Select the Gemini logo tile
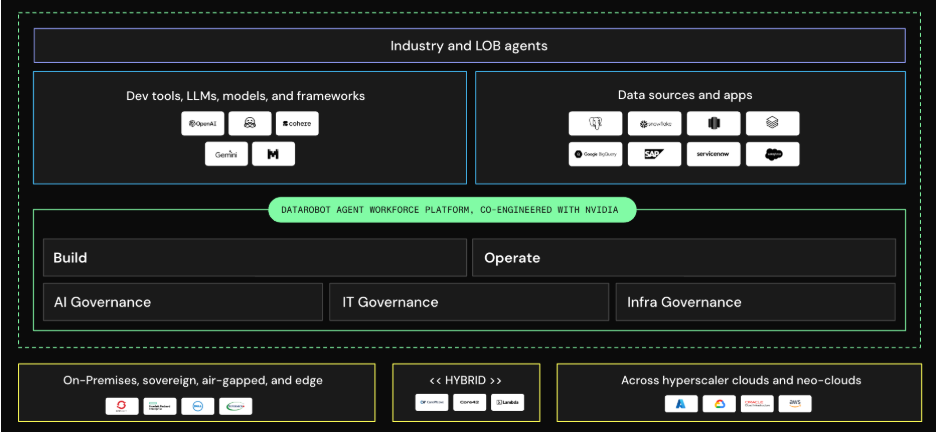936x433 pixels. pos(226,154)
